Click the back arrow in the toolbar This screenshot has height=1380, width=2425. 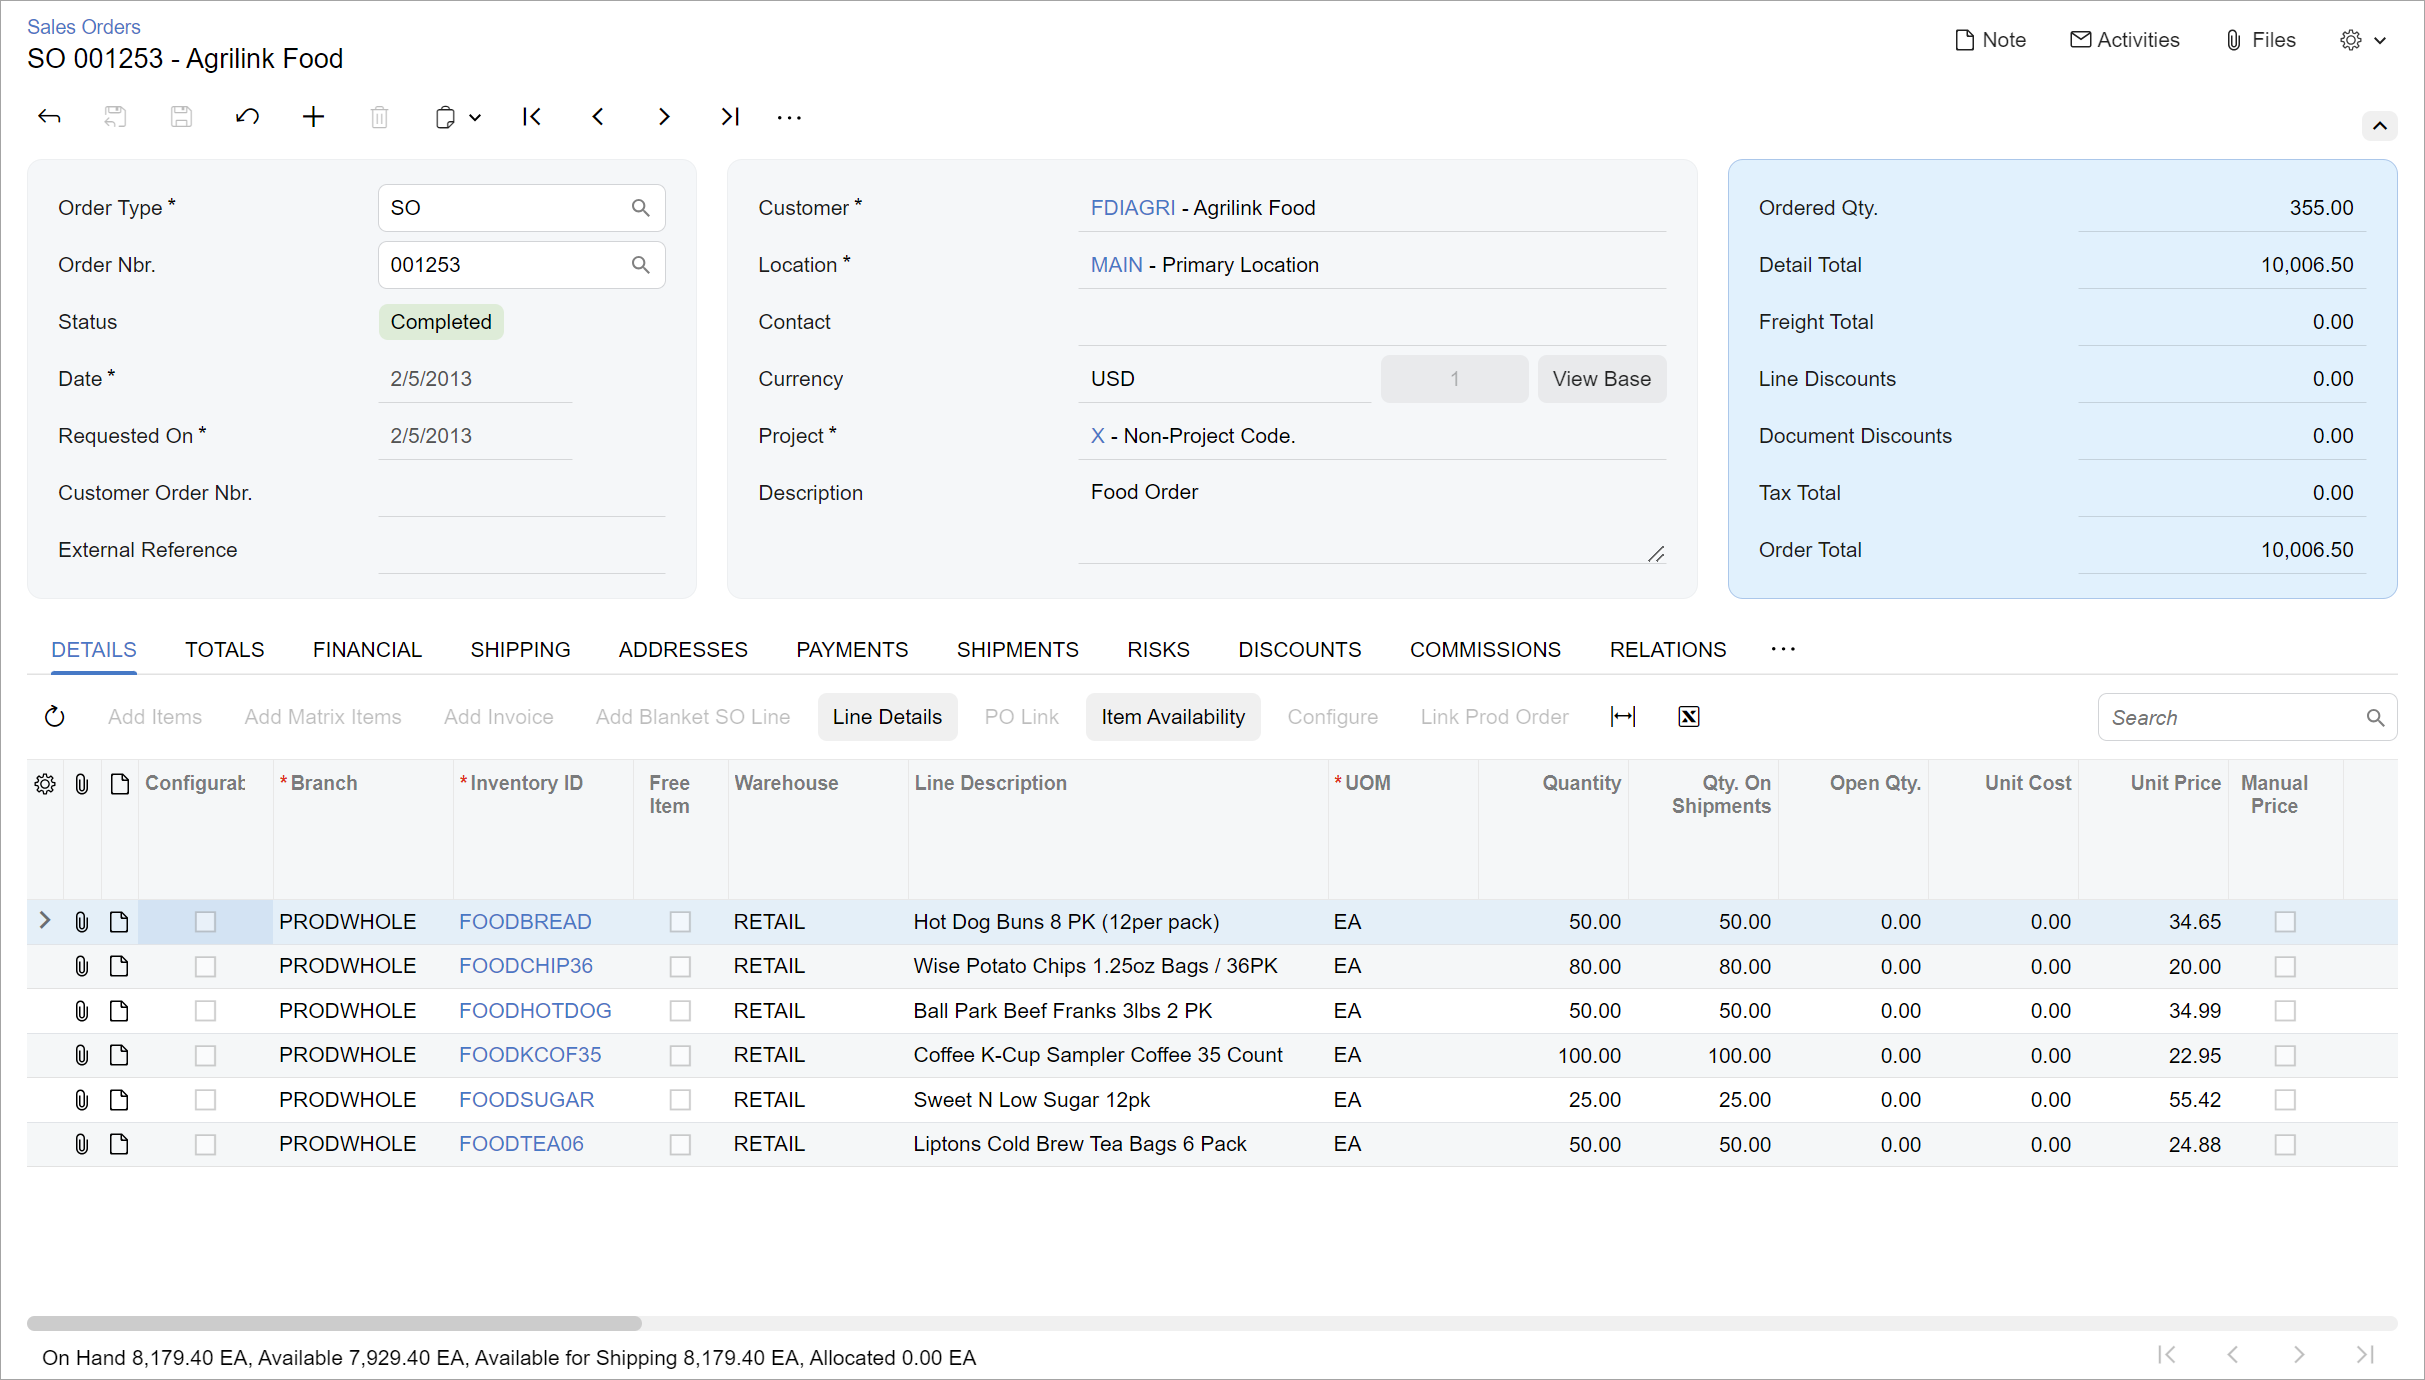click(49, 117)
